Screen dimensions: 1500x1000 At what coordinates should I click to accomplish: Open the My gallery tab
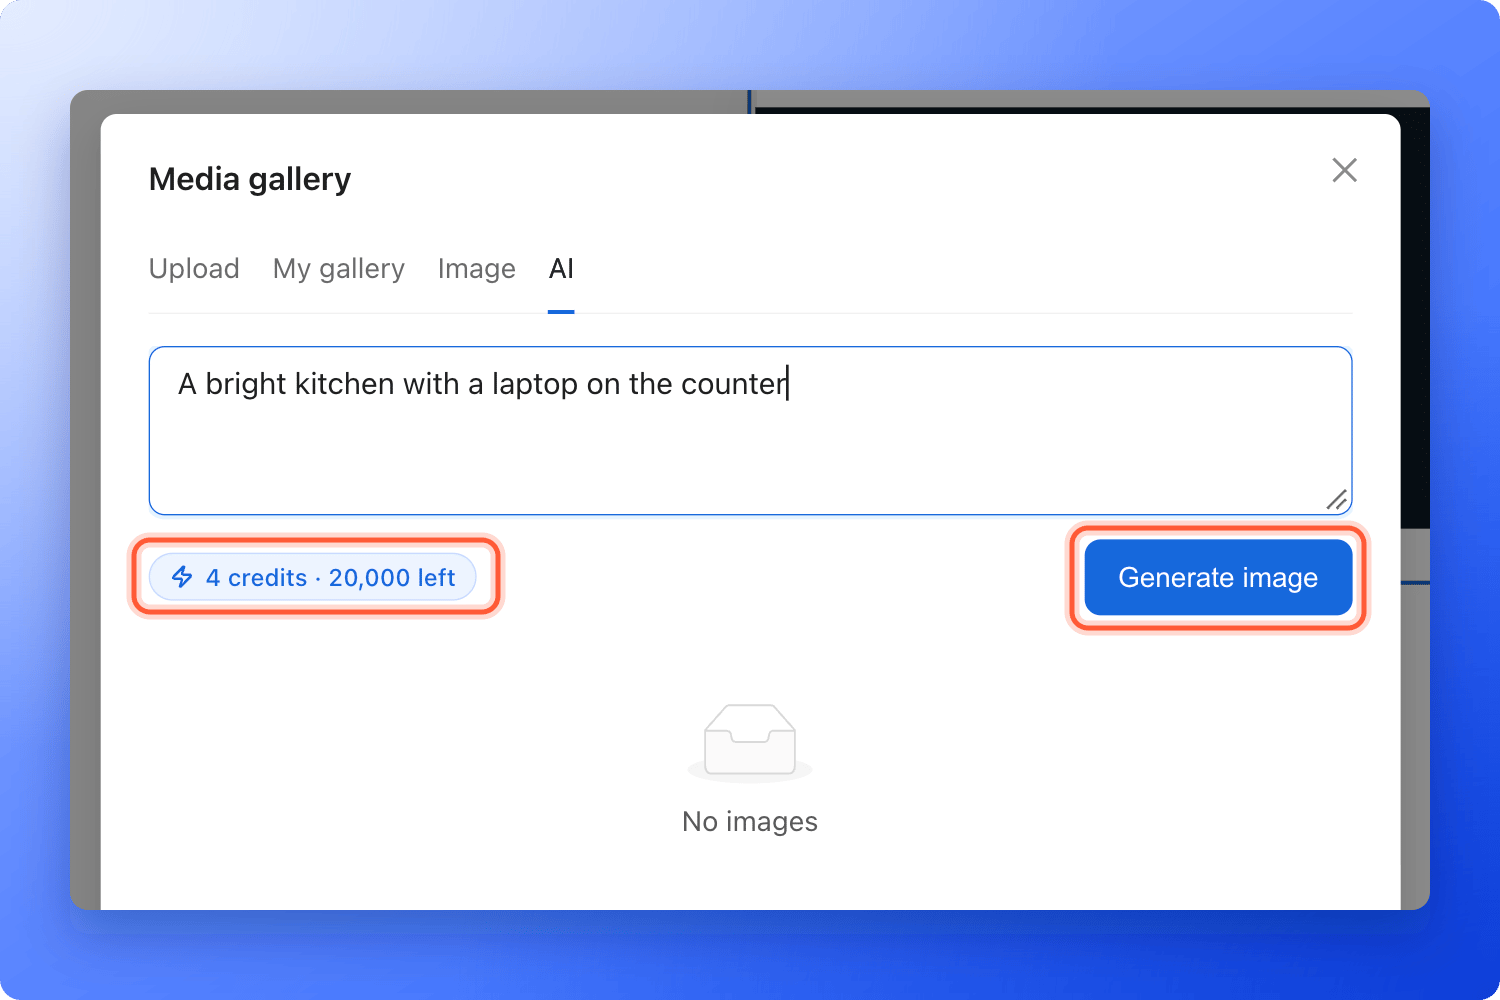(x=339, y=268)
